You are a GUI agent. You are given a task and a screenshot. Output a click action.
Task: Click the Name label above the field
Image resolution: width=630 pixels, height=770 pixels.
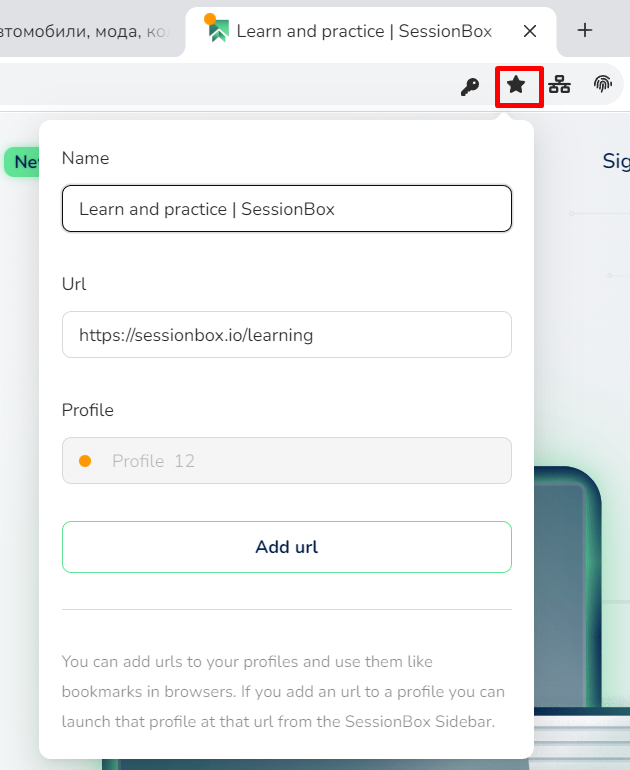click(x=85, y=158)
